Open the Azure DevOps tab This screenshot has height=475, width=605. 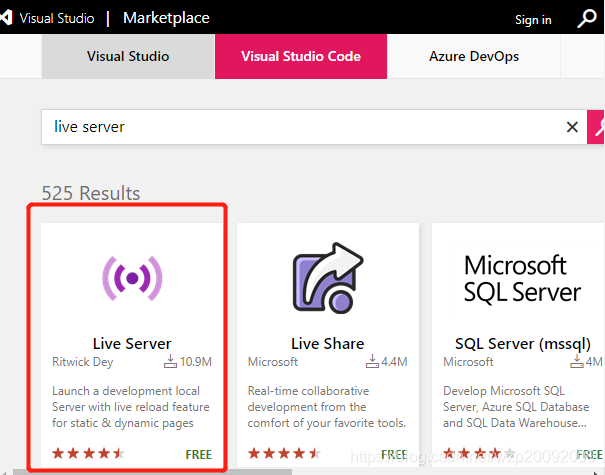(x=474, y=56)
